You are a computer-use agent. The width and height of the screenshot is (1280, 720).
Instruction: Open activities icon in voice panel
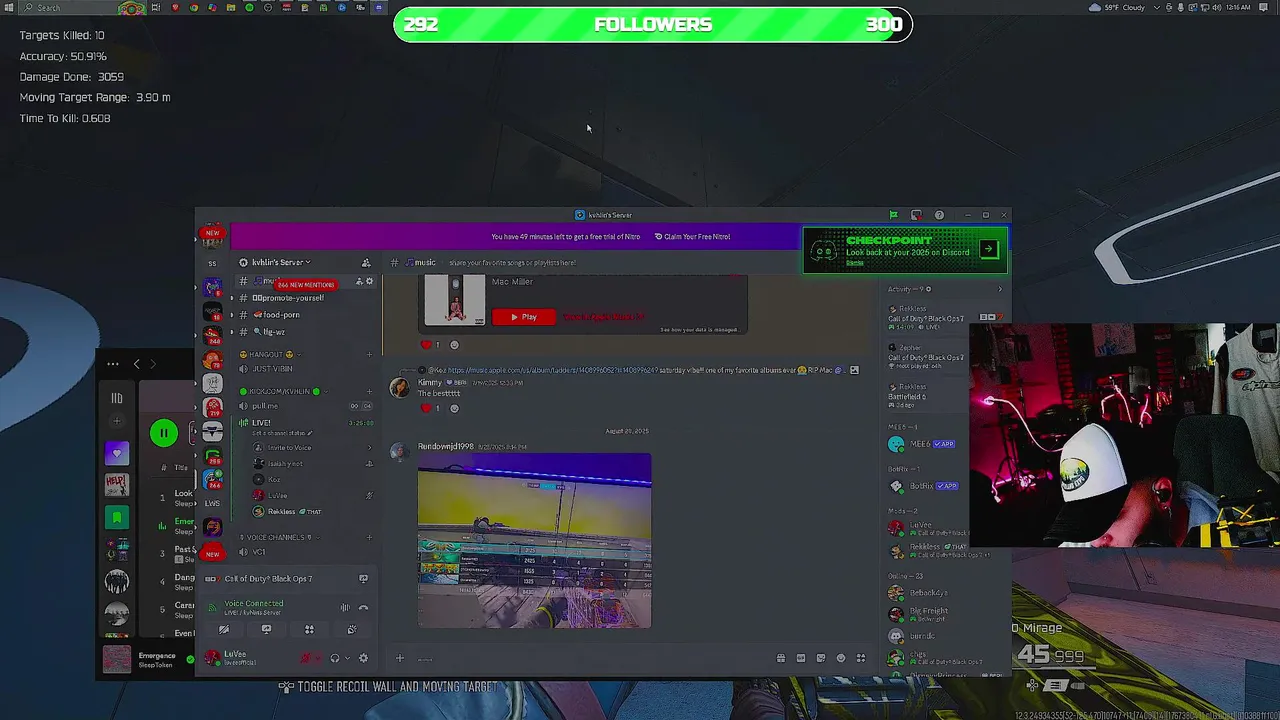(x=309, y=630)
